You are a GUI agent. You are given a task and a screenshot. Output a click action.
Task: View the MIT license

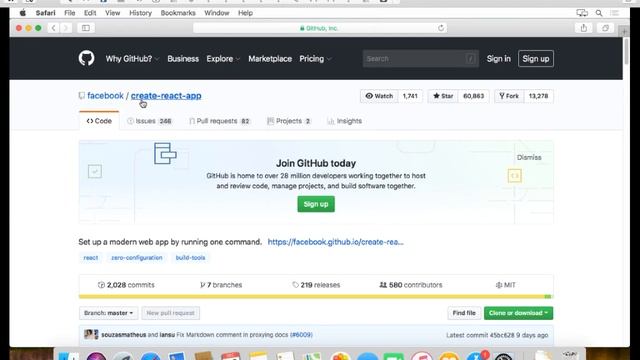point(505,285)
